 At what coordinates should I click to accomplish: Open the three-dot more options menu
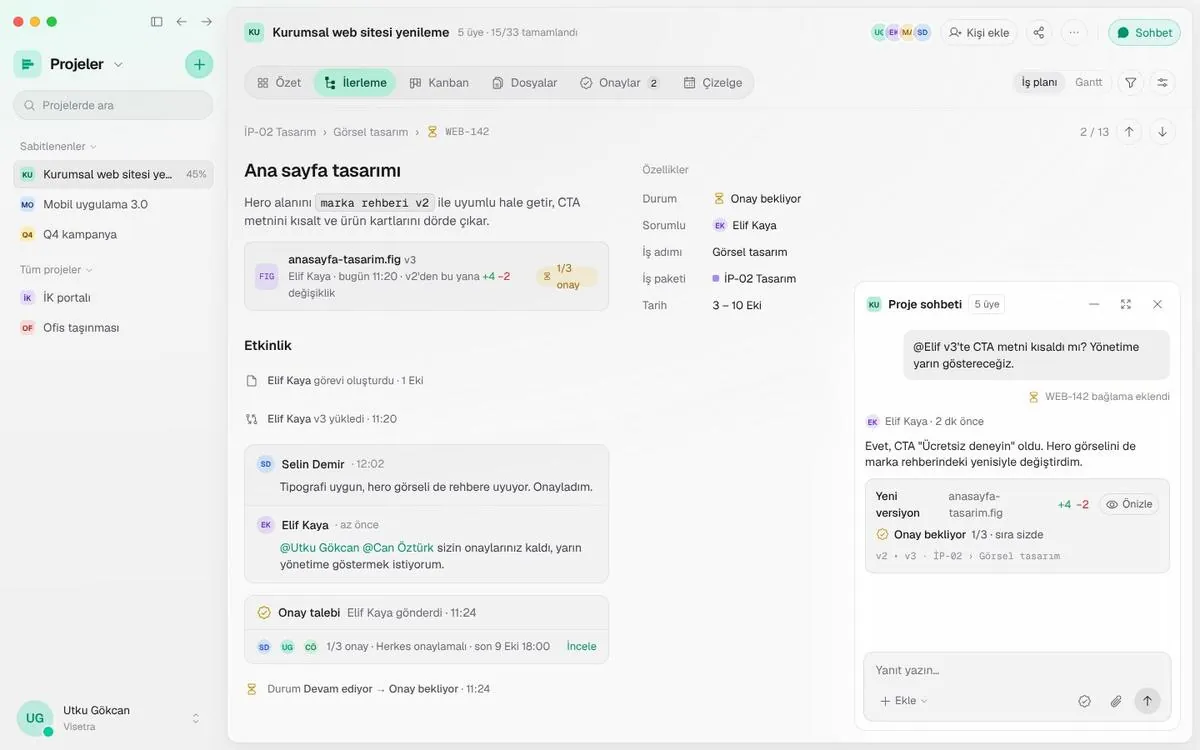coord(1074,33)
